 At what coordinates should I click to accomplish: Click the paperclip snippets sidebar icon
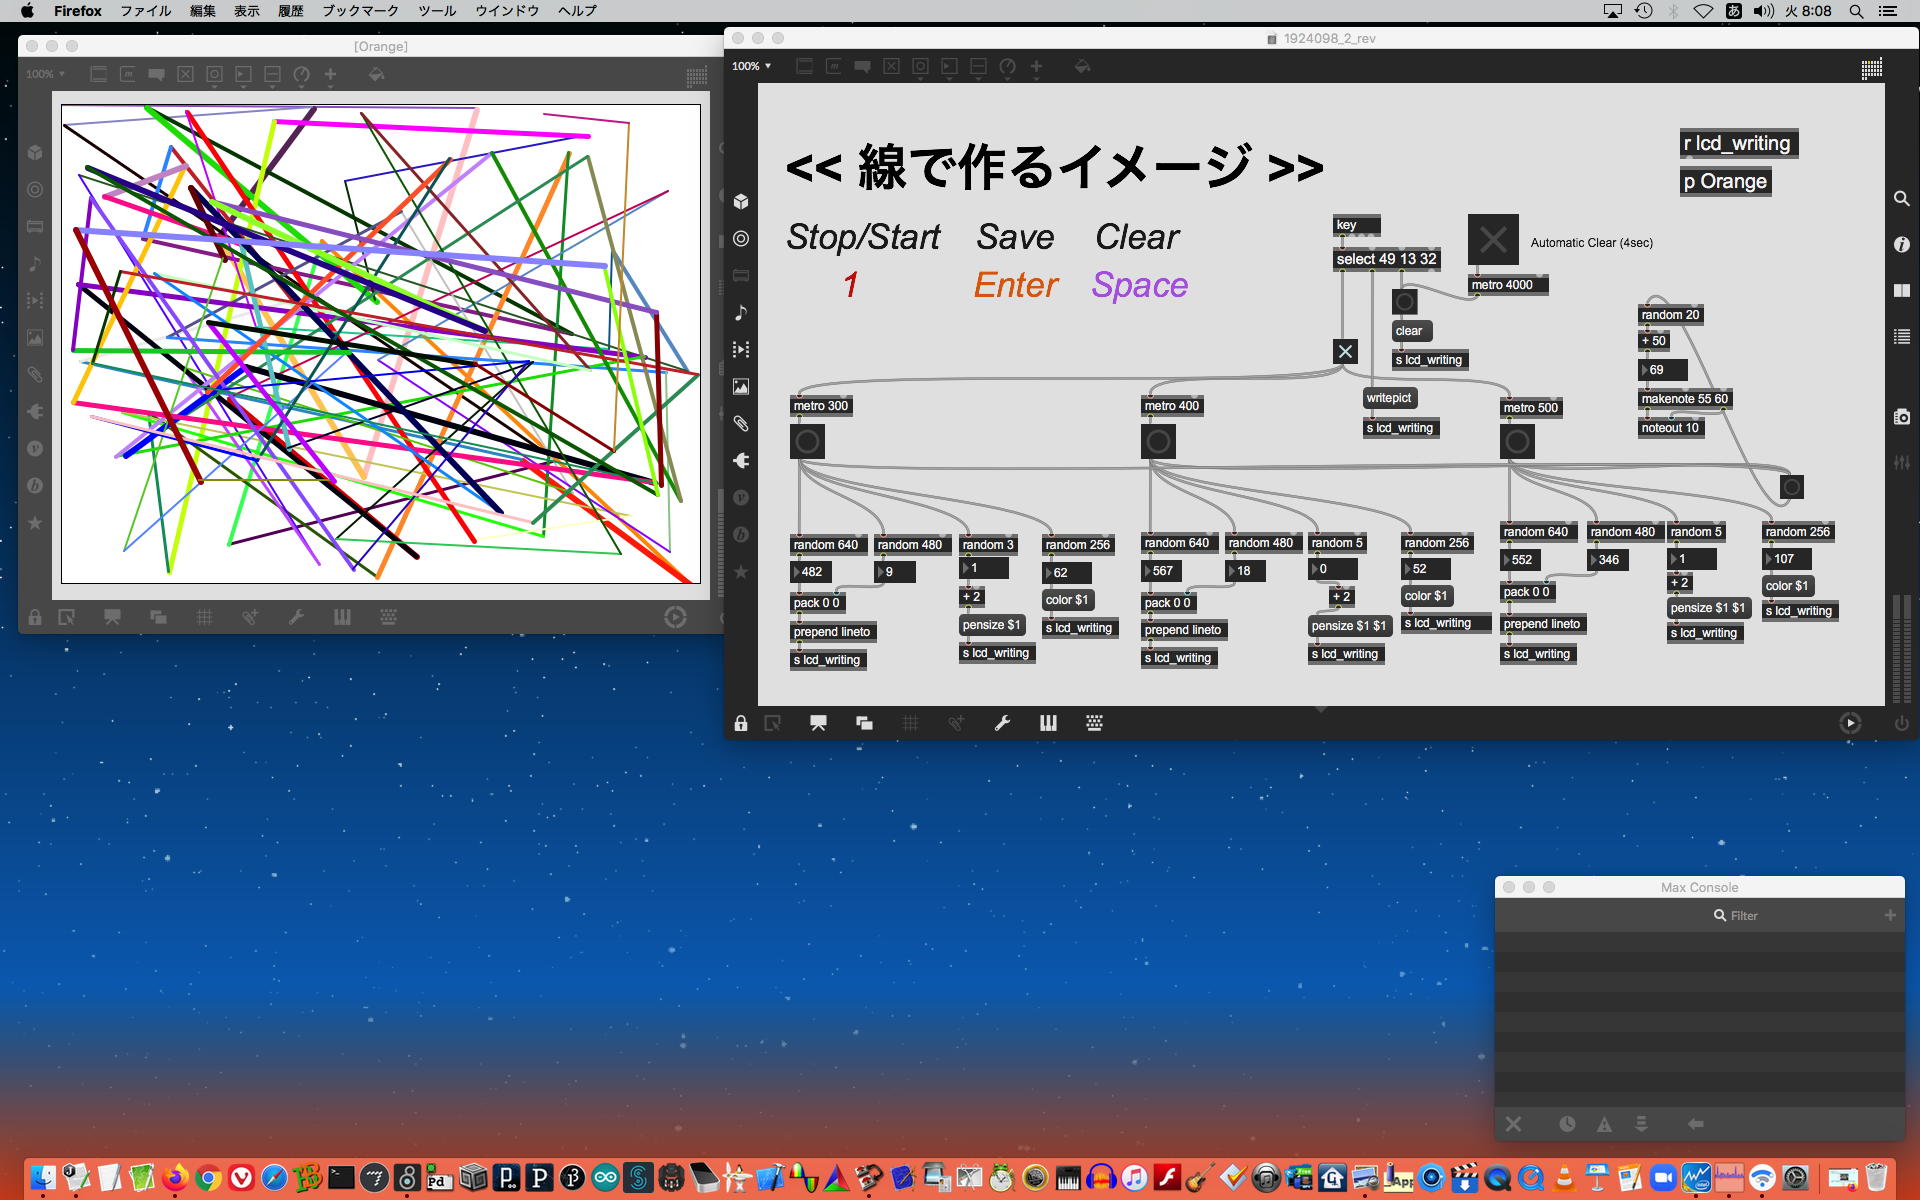click(x=741, y=424)
